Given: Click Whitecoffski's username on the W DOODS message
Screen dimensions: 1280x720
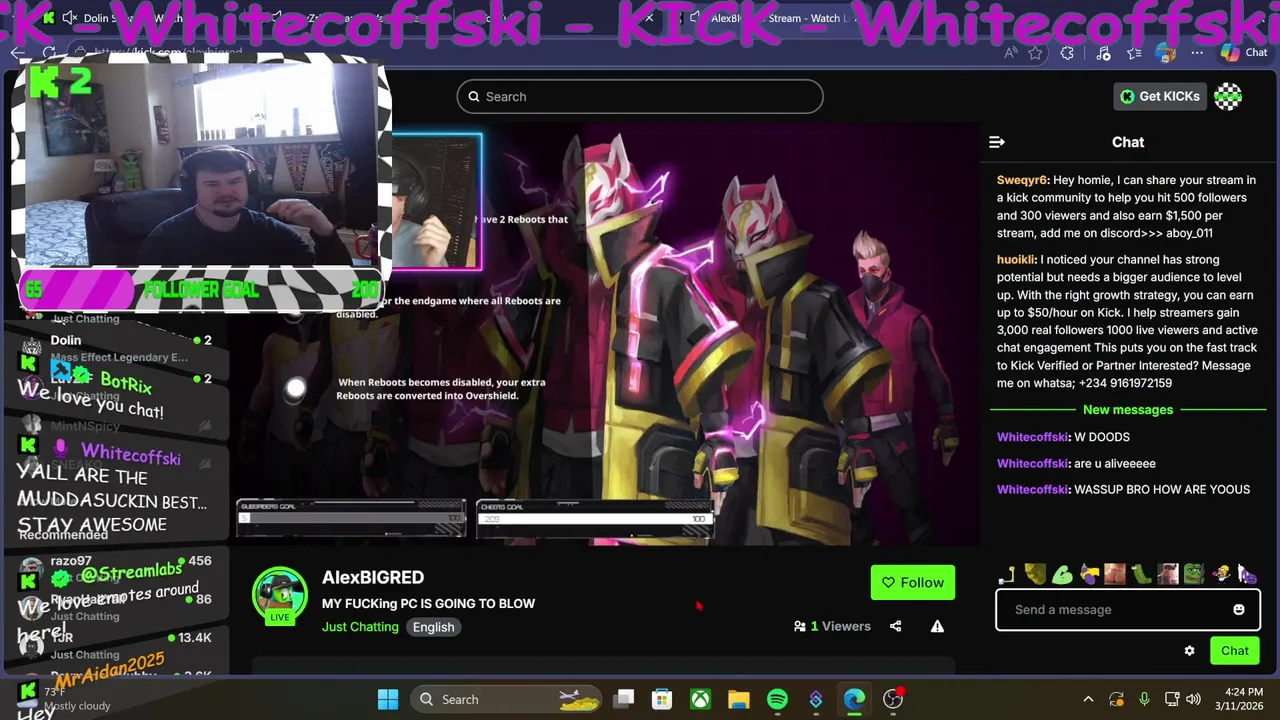Looking at the screenshot, I should [1033, 437].
